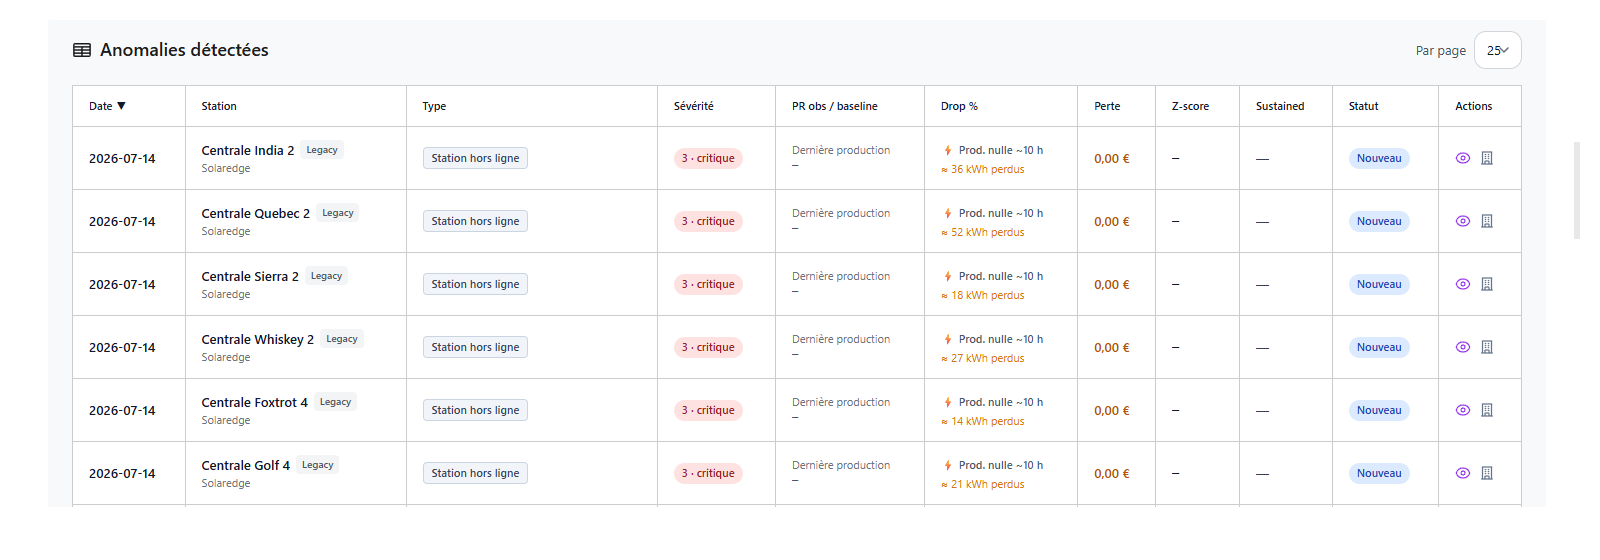Open station page icon for Centrale Sierra 2
Image resolution: width=1600 pixels, height=560 pixels.
pyautogui.click(x=1487, y=284)
